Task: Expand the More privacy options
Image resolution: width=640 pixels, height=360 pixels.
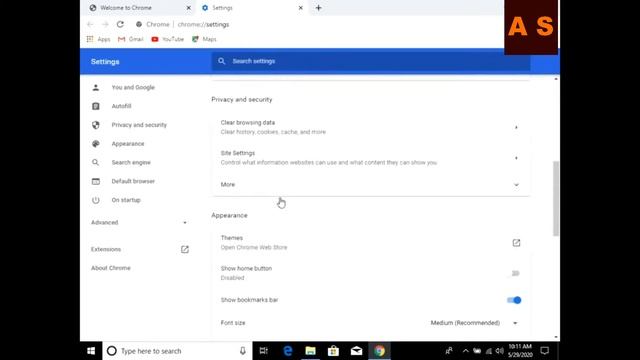Action: (371, 184)
